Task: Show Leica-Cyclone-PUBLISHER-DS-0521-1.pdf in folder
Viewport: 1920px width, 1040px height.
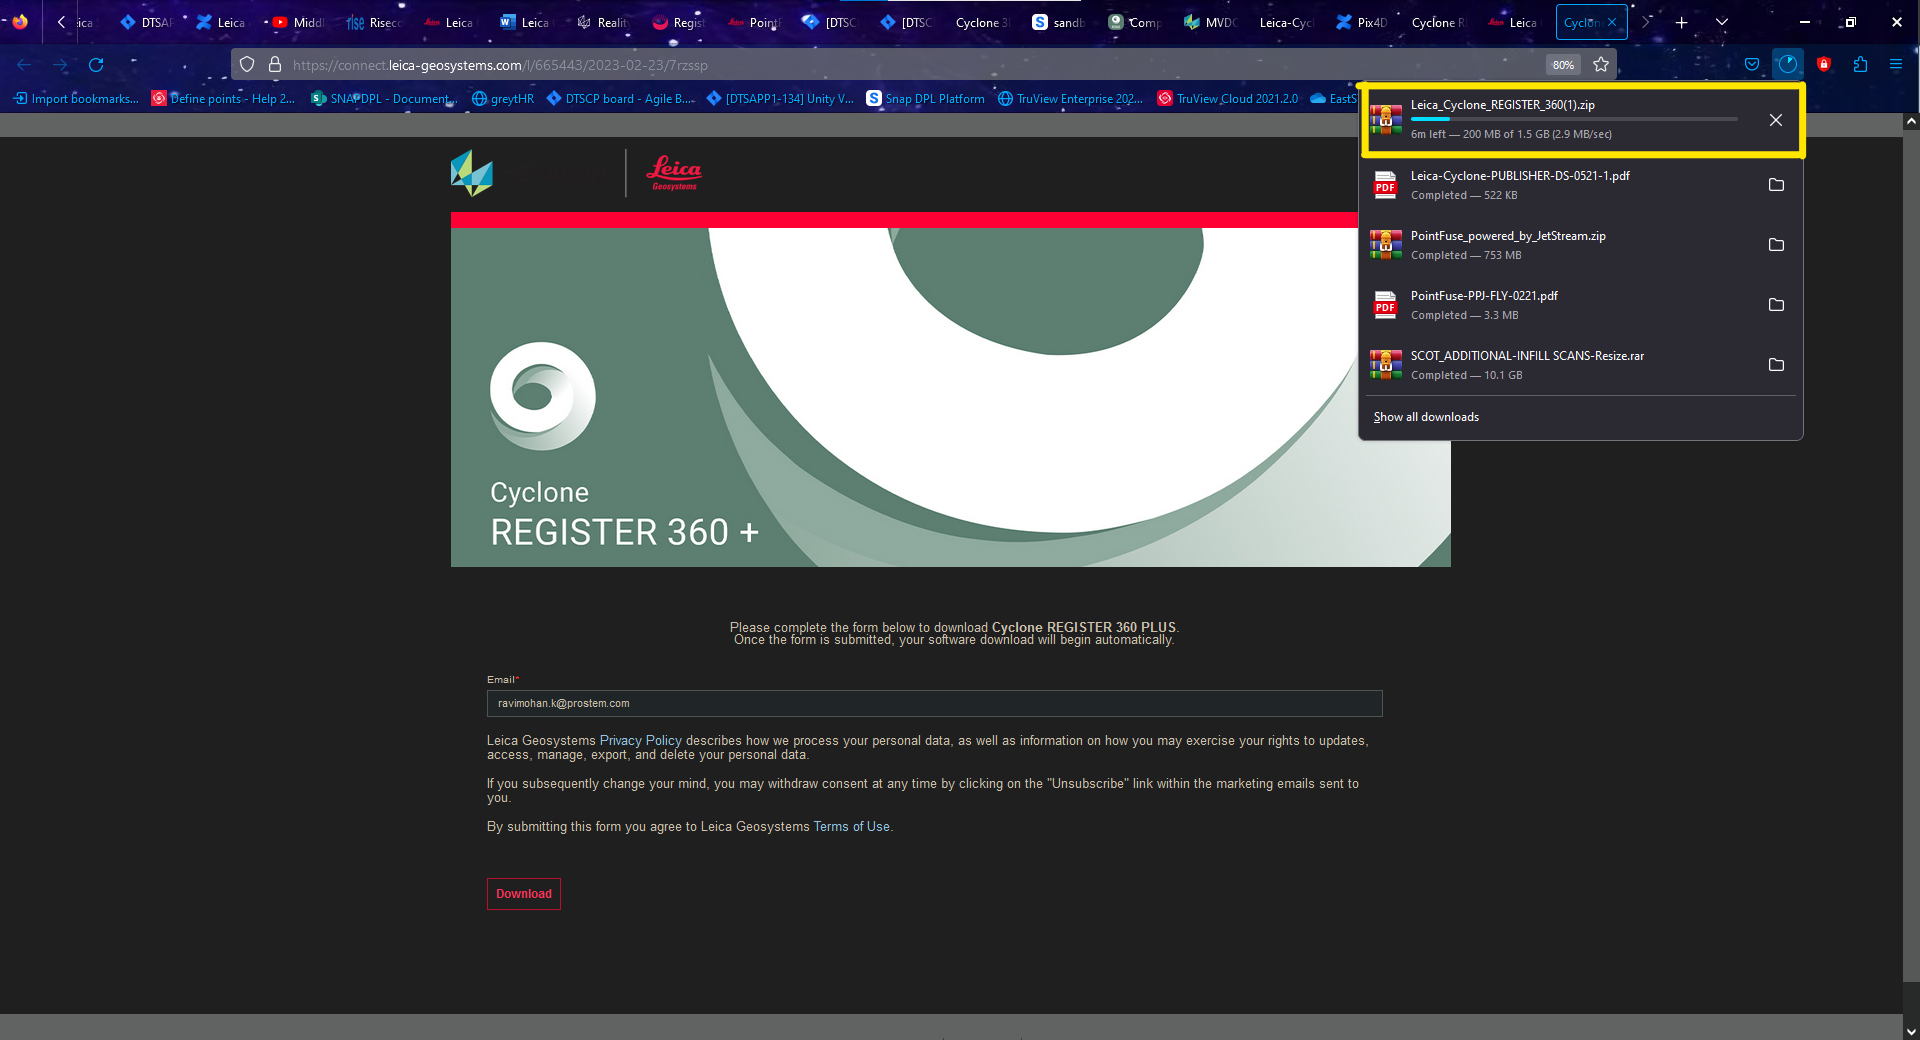Action: click(1776, 185)
